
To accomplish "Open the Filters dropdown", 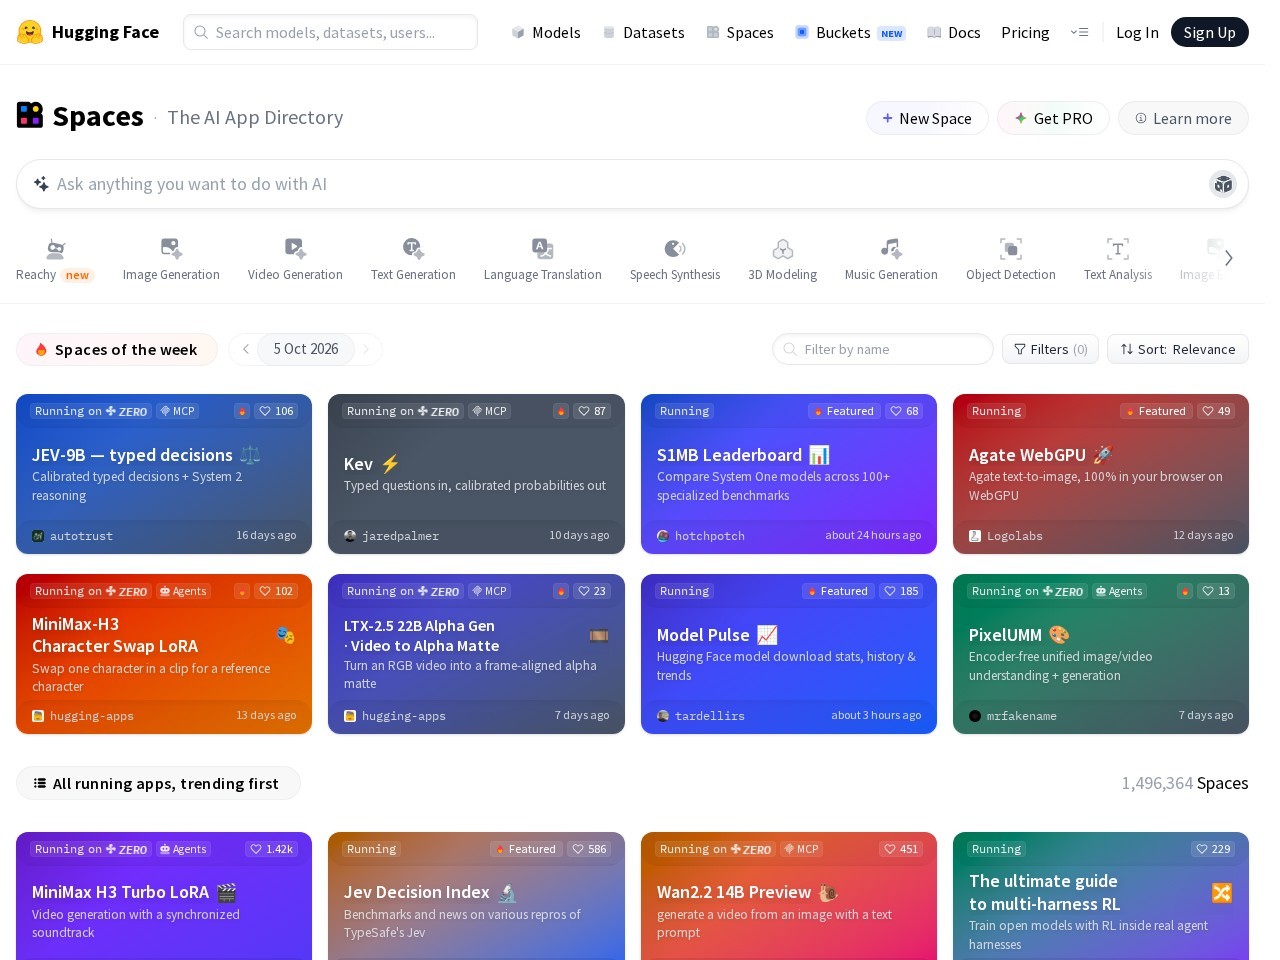I will [1050, 349].
